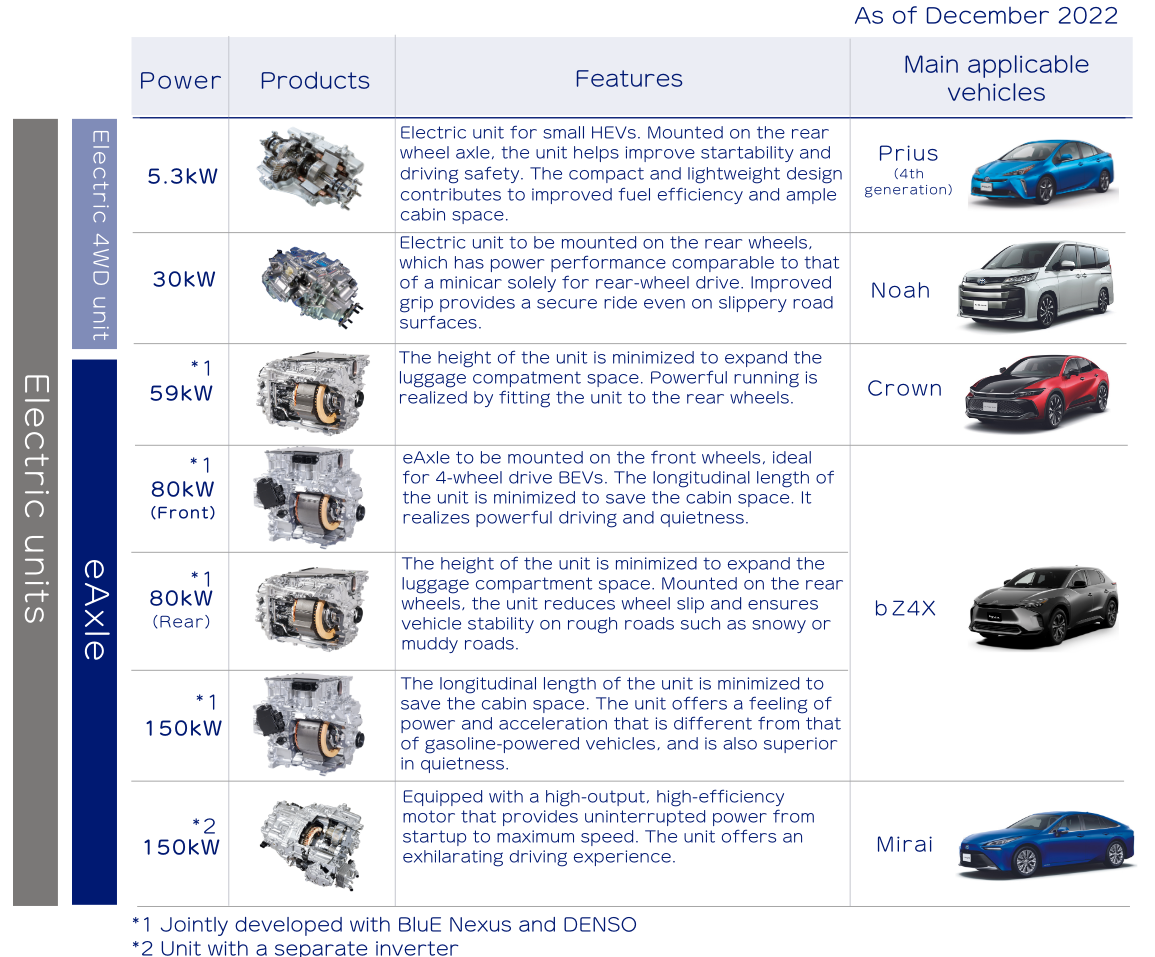Select the Main applicable vehicles header
The height and width of the screenshot is (957, 1155).
pyautogui.click(x=996, y=77)
